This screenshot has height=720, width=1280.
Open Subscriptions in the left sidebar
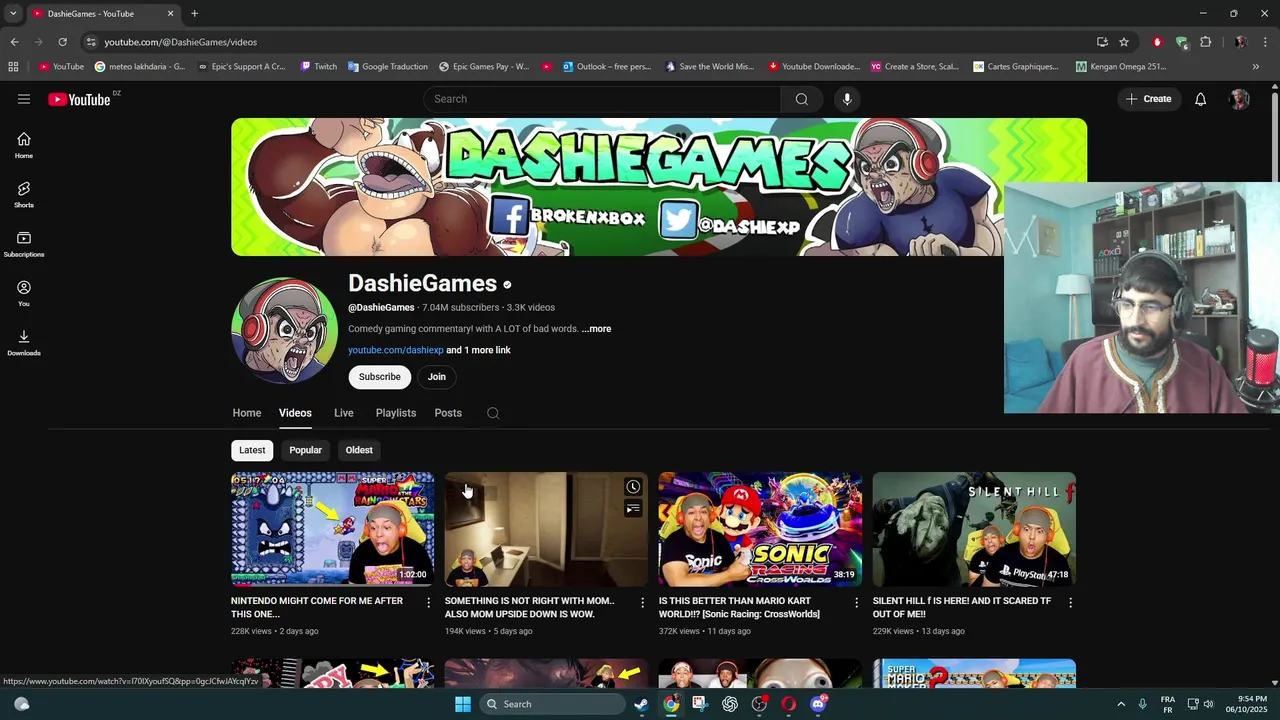click(x=24, y=244)
